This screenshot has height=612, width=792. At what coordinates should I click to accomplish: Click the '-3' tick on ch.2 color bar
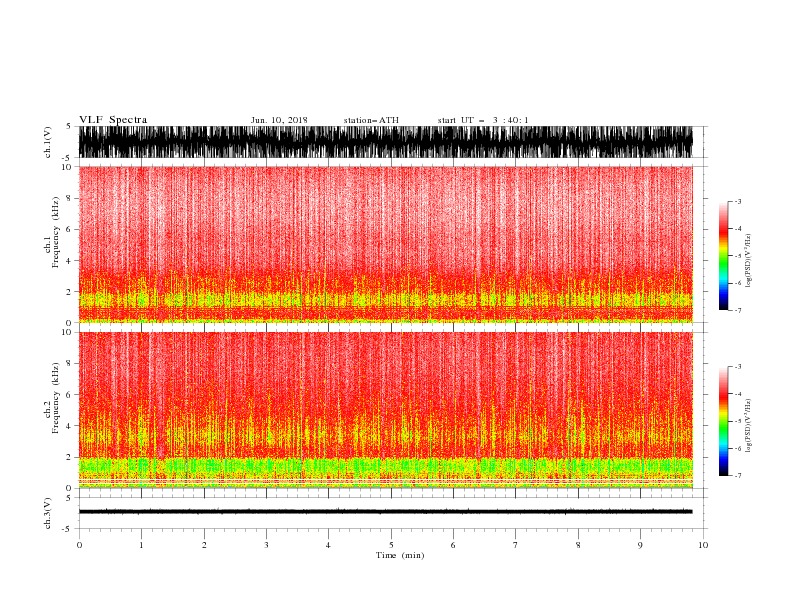pyautogui.click(x=738, y=367)
